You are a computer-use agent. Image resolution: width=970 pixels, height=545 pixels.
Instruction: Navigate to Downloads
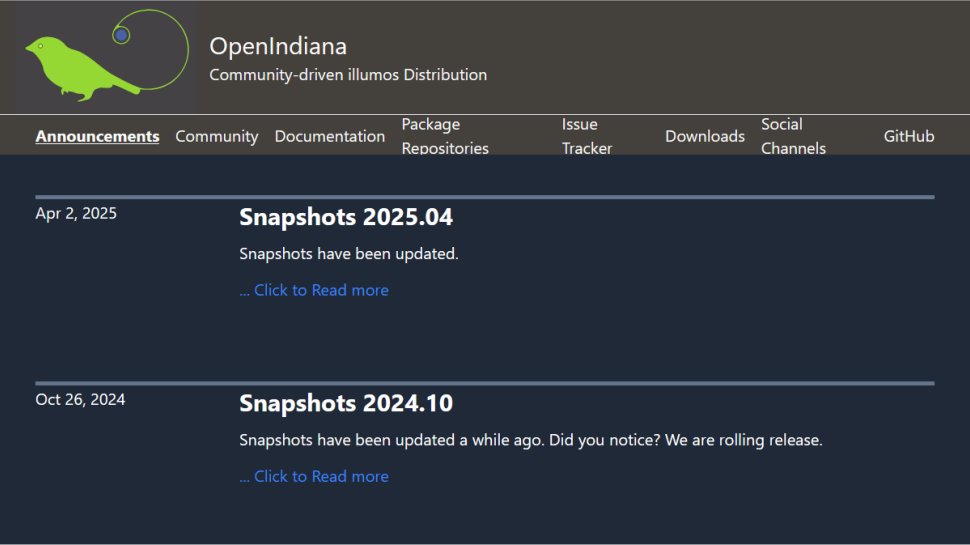705,136
